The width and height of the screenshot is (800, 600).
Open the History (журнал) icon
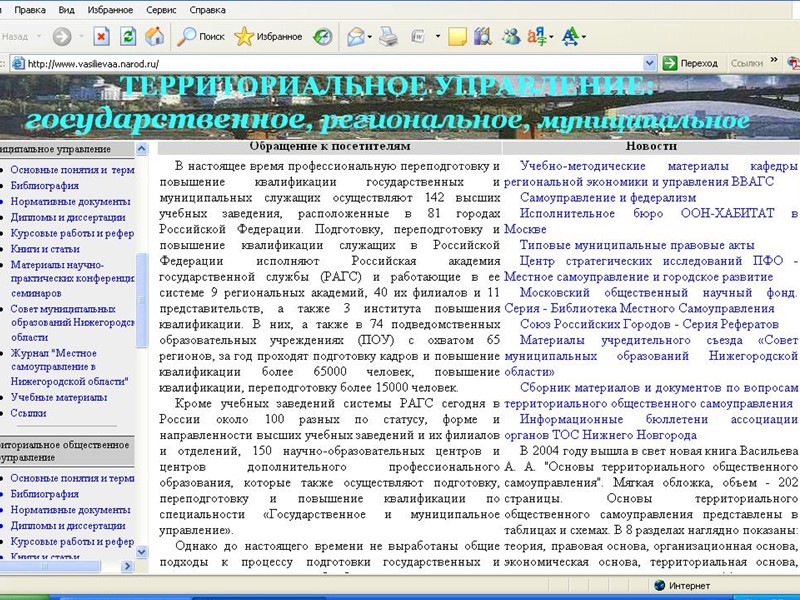click(x=322, y=37)
